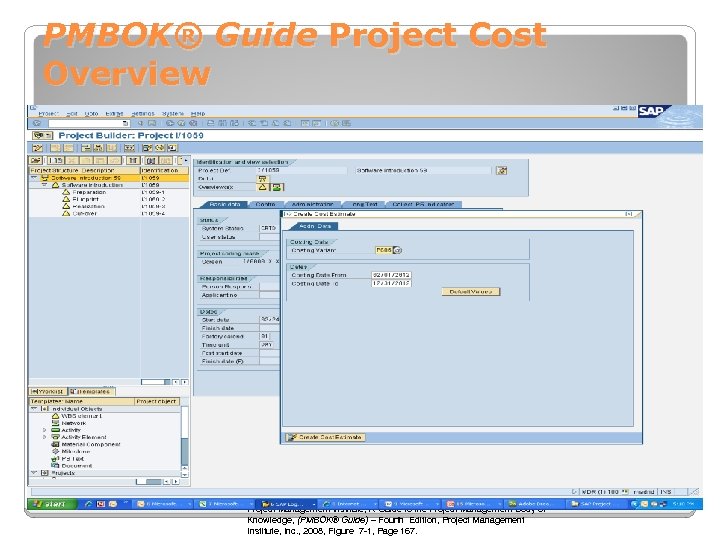Click the green network overview icon
This screenshot has width=720, height=540.
coord(277,187)
